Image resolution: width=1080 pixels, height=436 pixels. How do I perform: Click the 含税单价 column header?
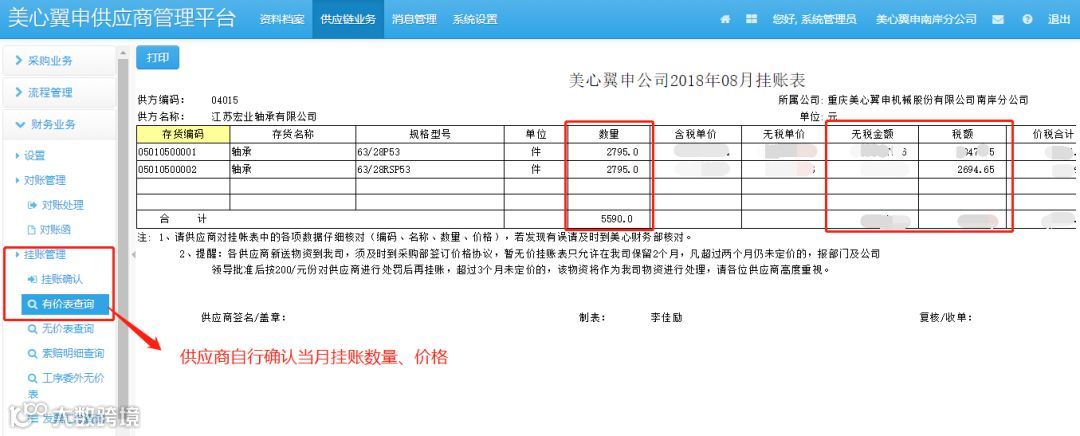(696, 134)
